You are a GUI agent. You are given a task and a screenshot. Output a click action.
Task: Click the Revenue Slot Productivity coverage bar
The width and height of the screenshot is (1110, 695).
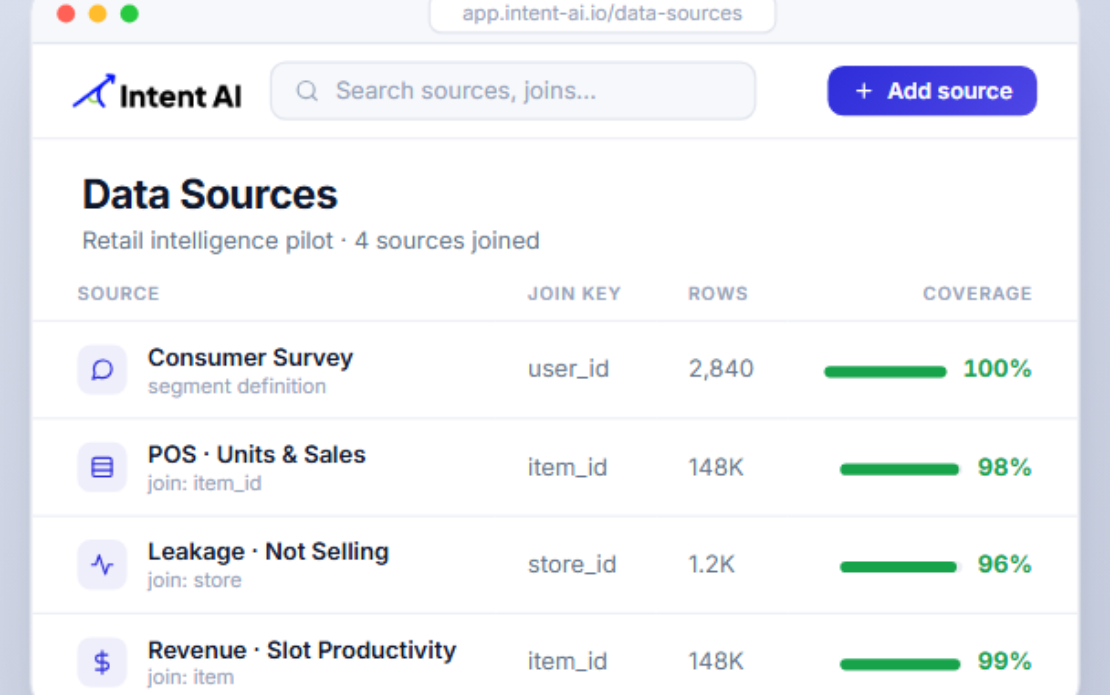pos(900,664)
